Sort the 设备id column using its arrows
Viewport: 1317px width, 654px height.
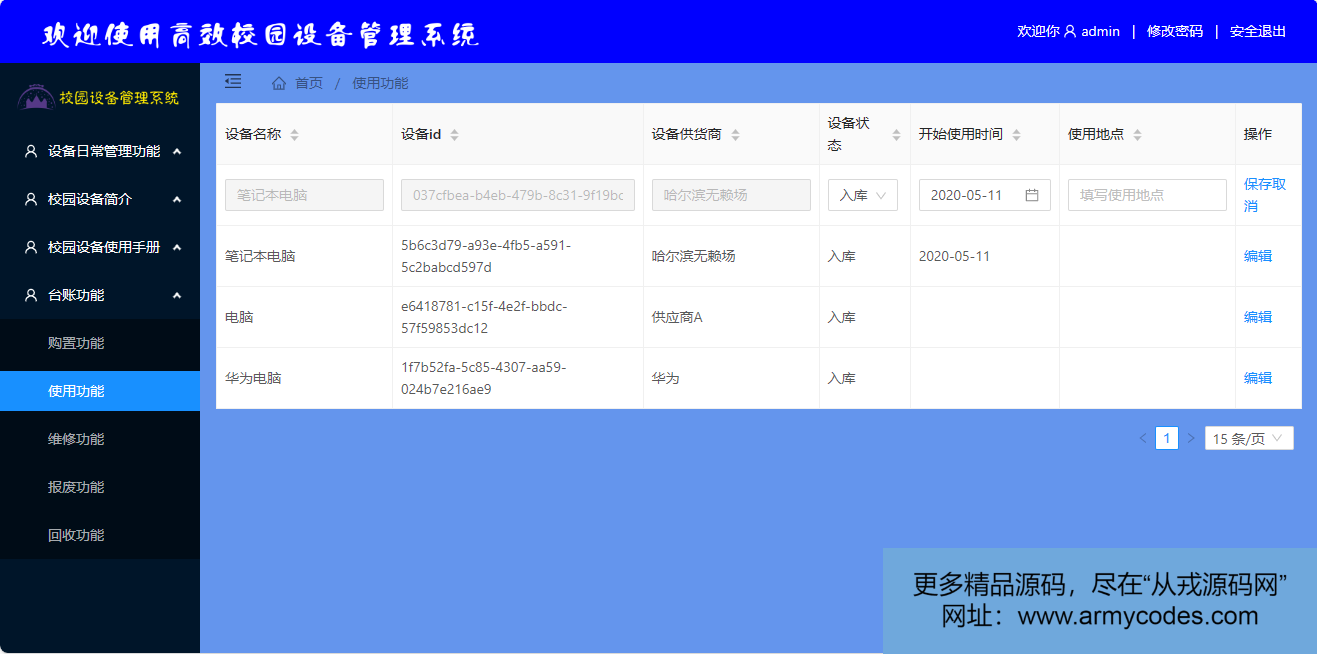click(454, 135)
